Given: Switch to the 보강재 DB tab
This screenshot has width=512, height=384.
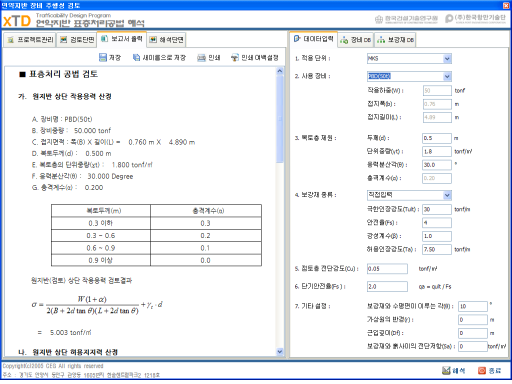Looking at the screenshot, I should click(x=395, y=40).
